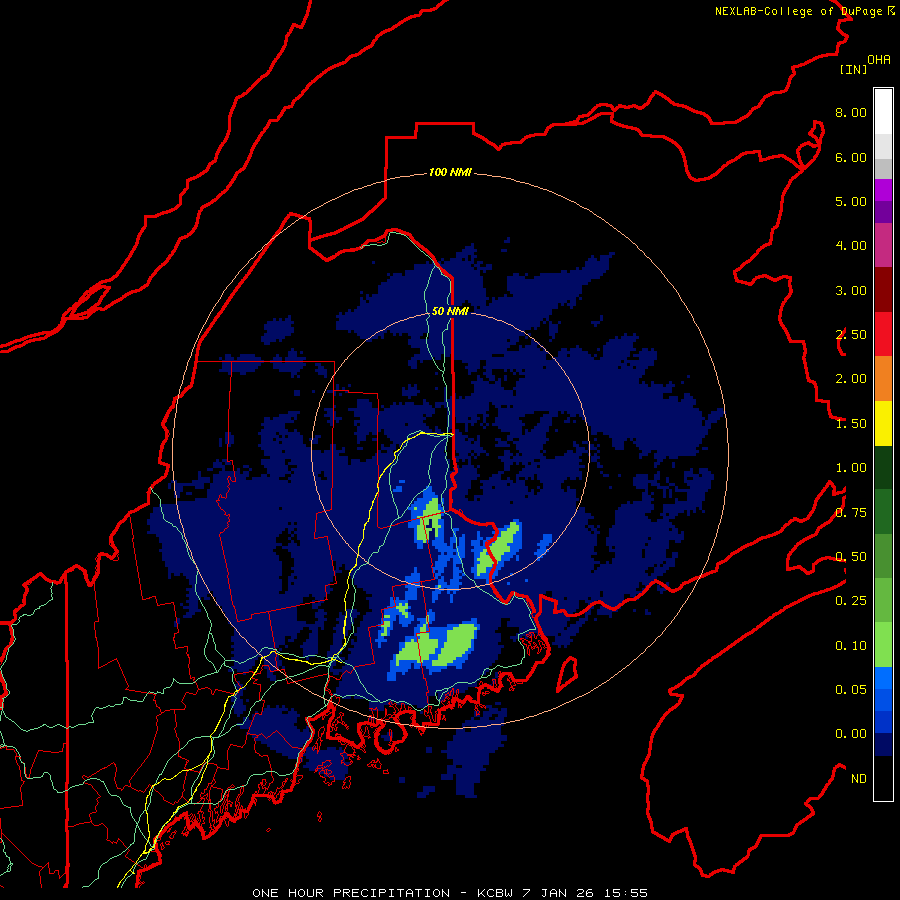The width and height of the screenshot is (900, 900).
Task: Select the 1.00 legend value
Action: click(x=851, y=468)
